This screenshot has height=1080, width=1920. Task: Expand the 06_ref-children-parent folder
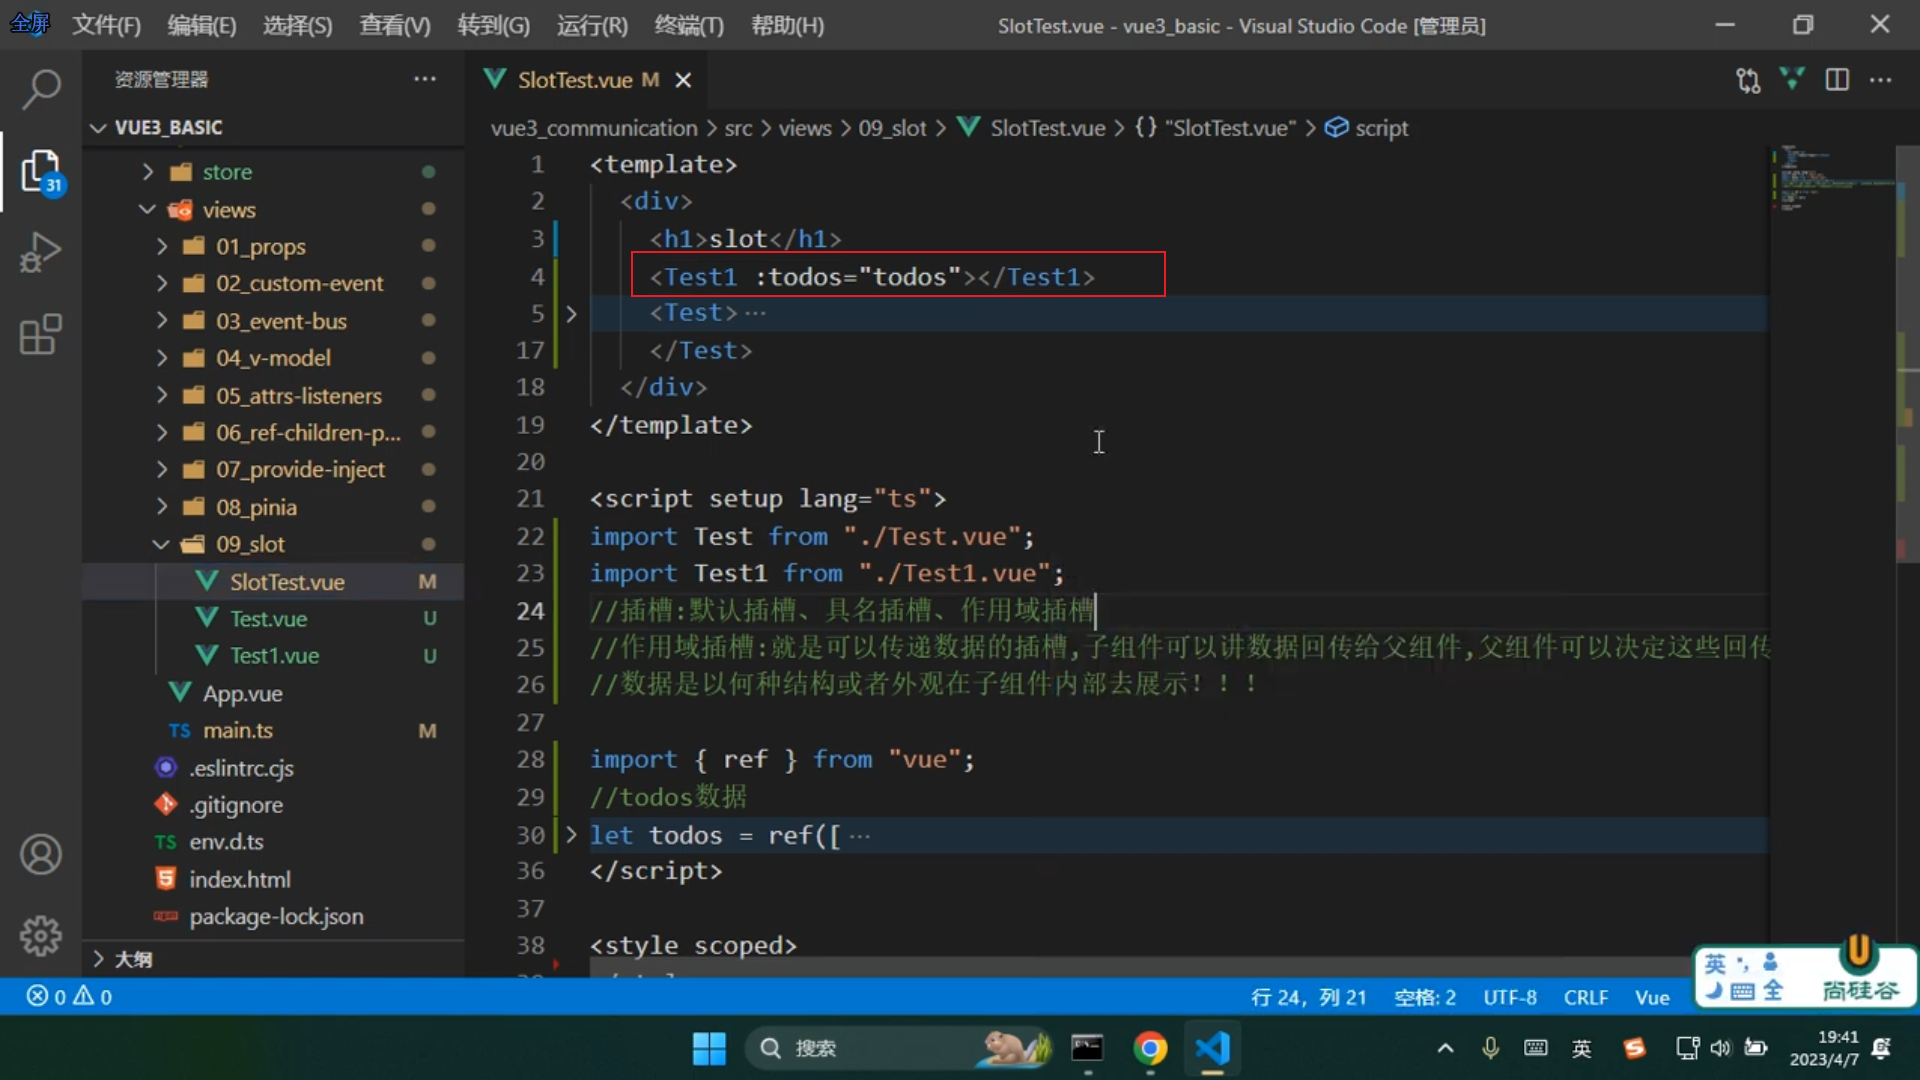[162, 433]
